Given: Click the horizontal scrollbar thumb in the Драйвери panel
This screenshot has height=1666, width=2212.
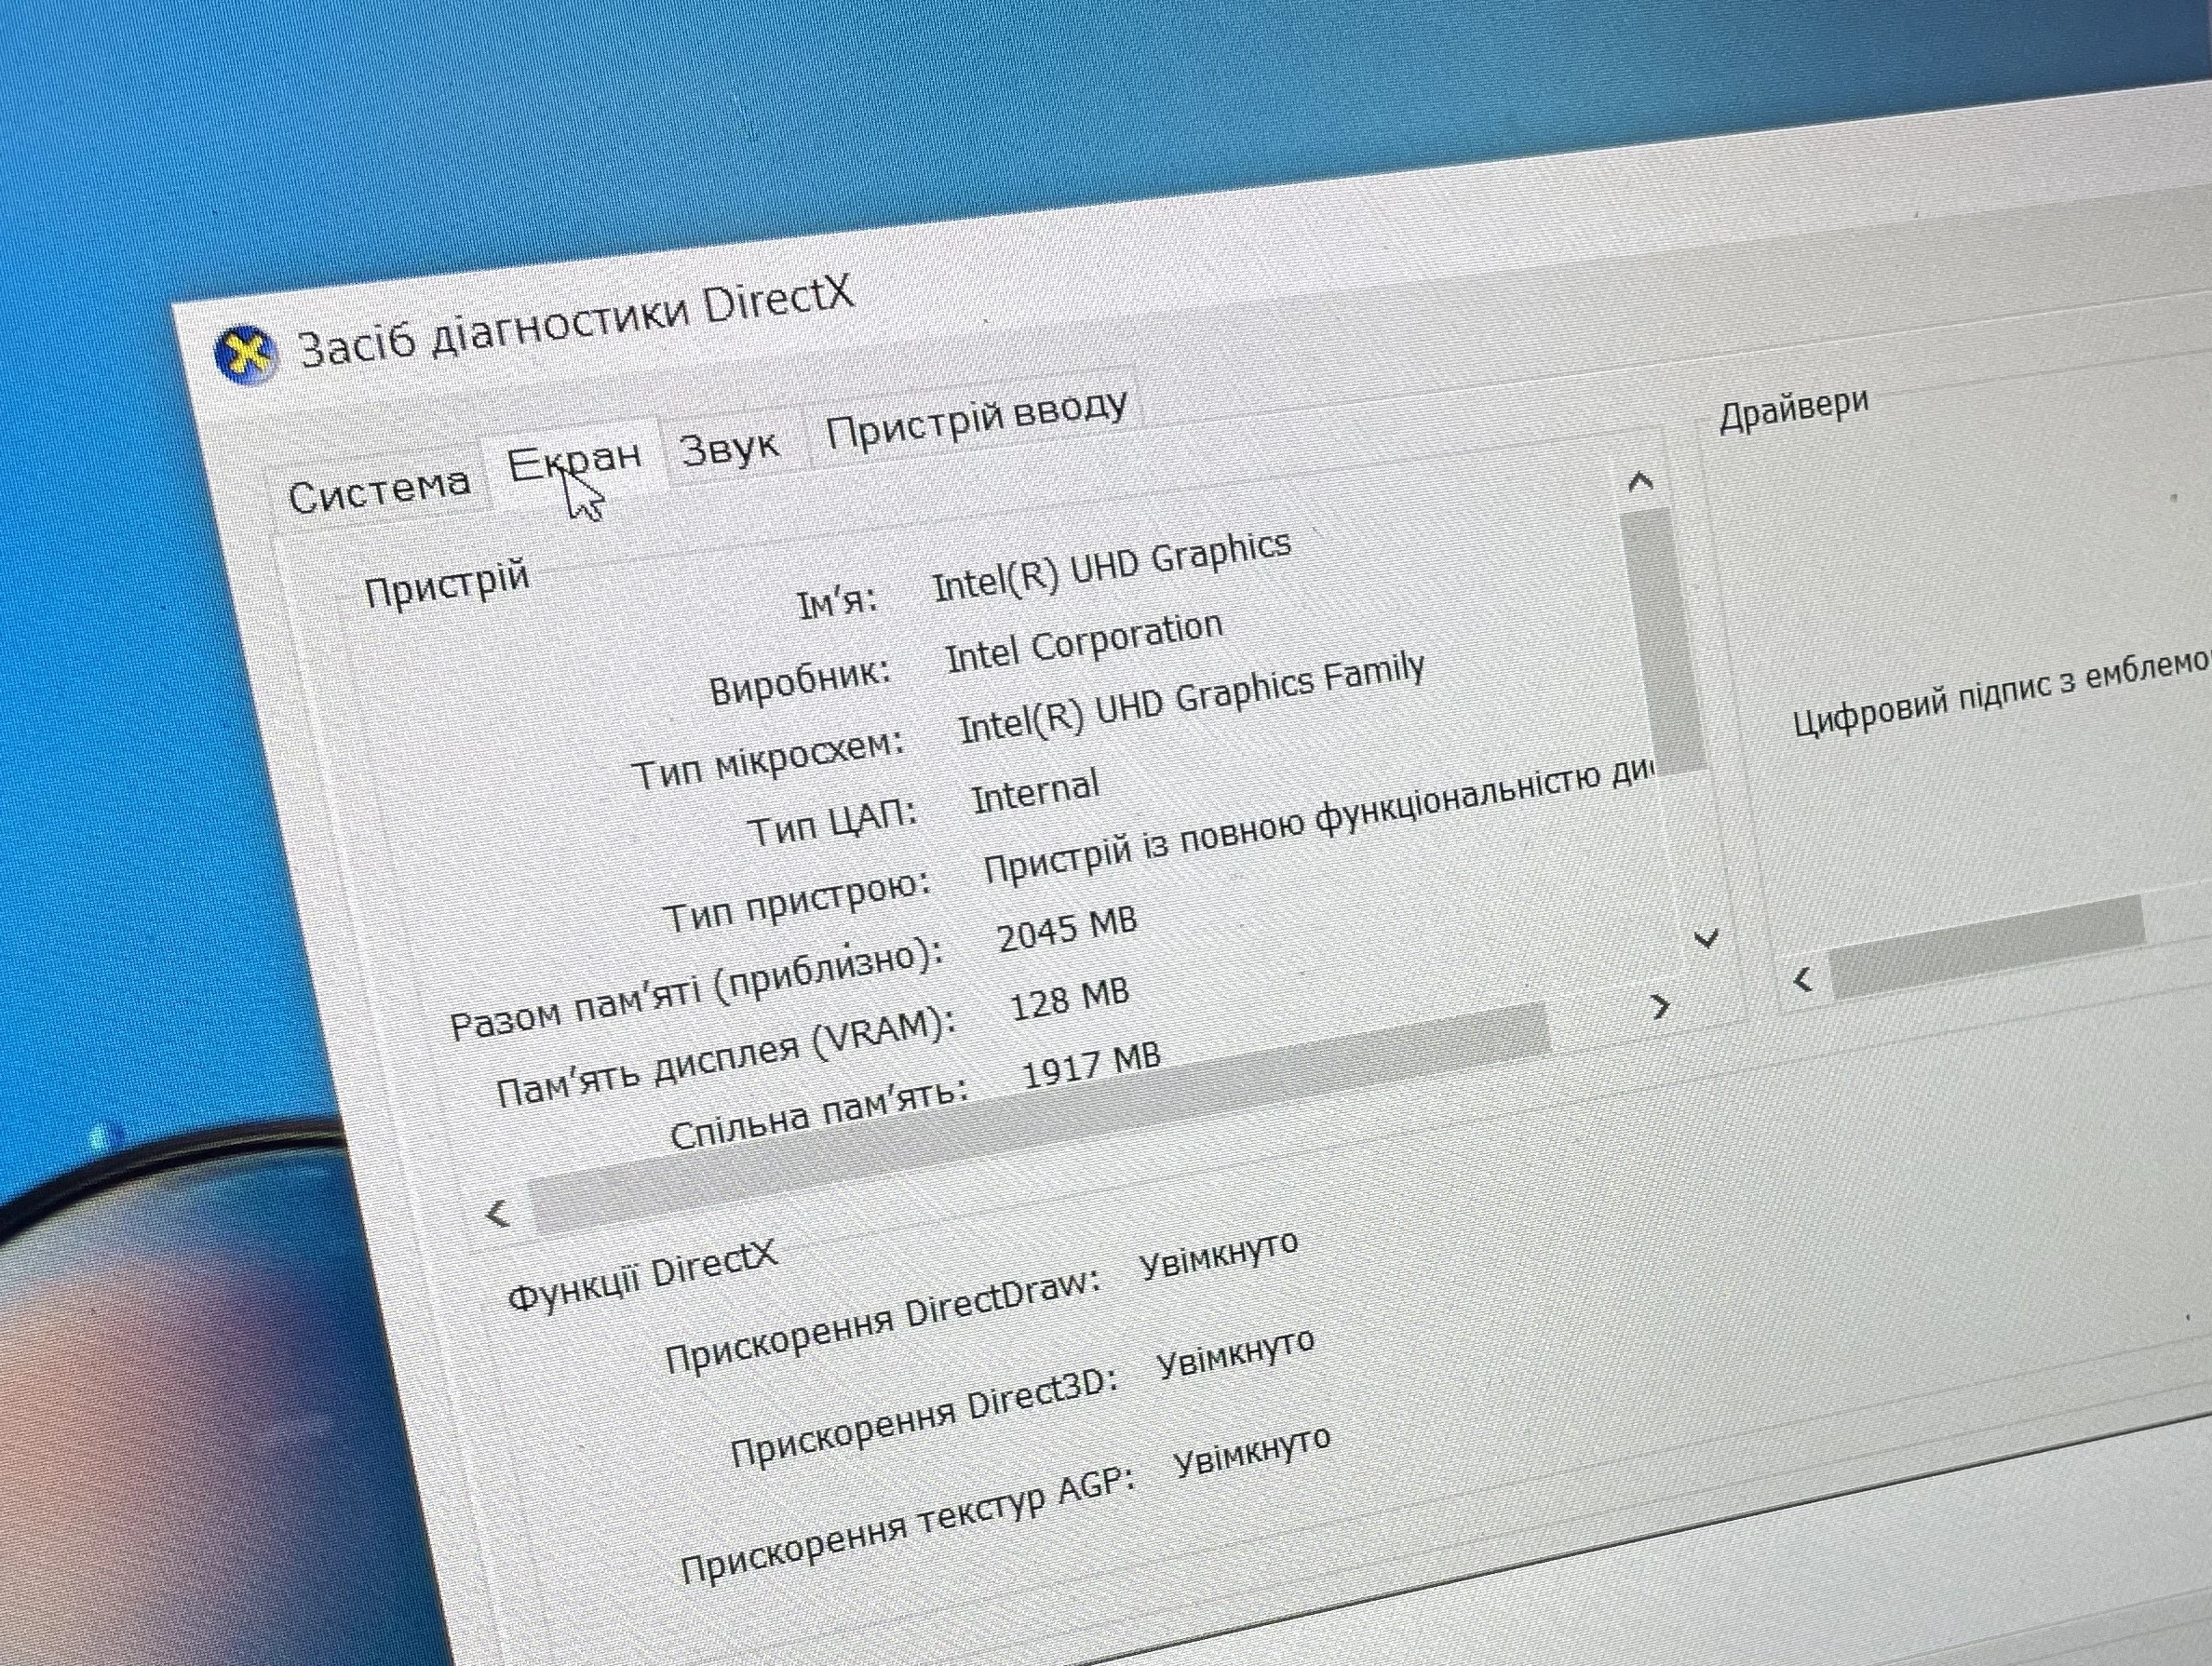Looking at the screenshot, I should click(1985, 946).
